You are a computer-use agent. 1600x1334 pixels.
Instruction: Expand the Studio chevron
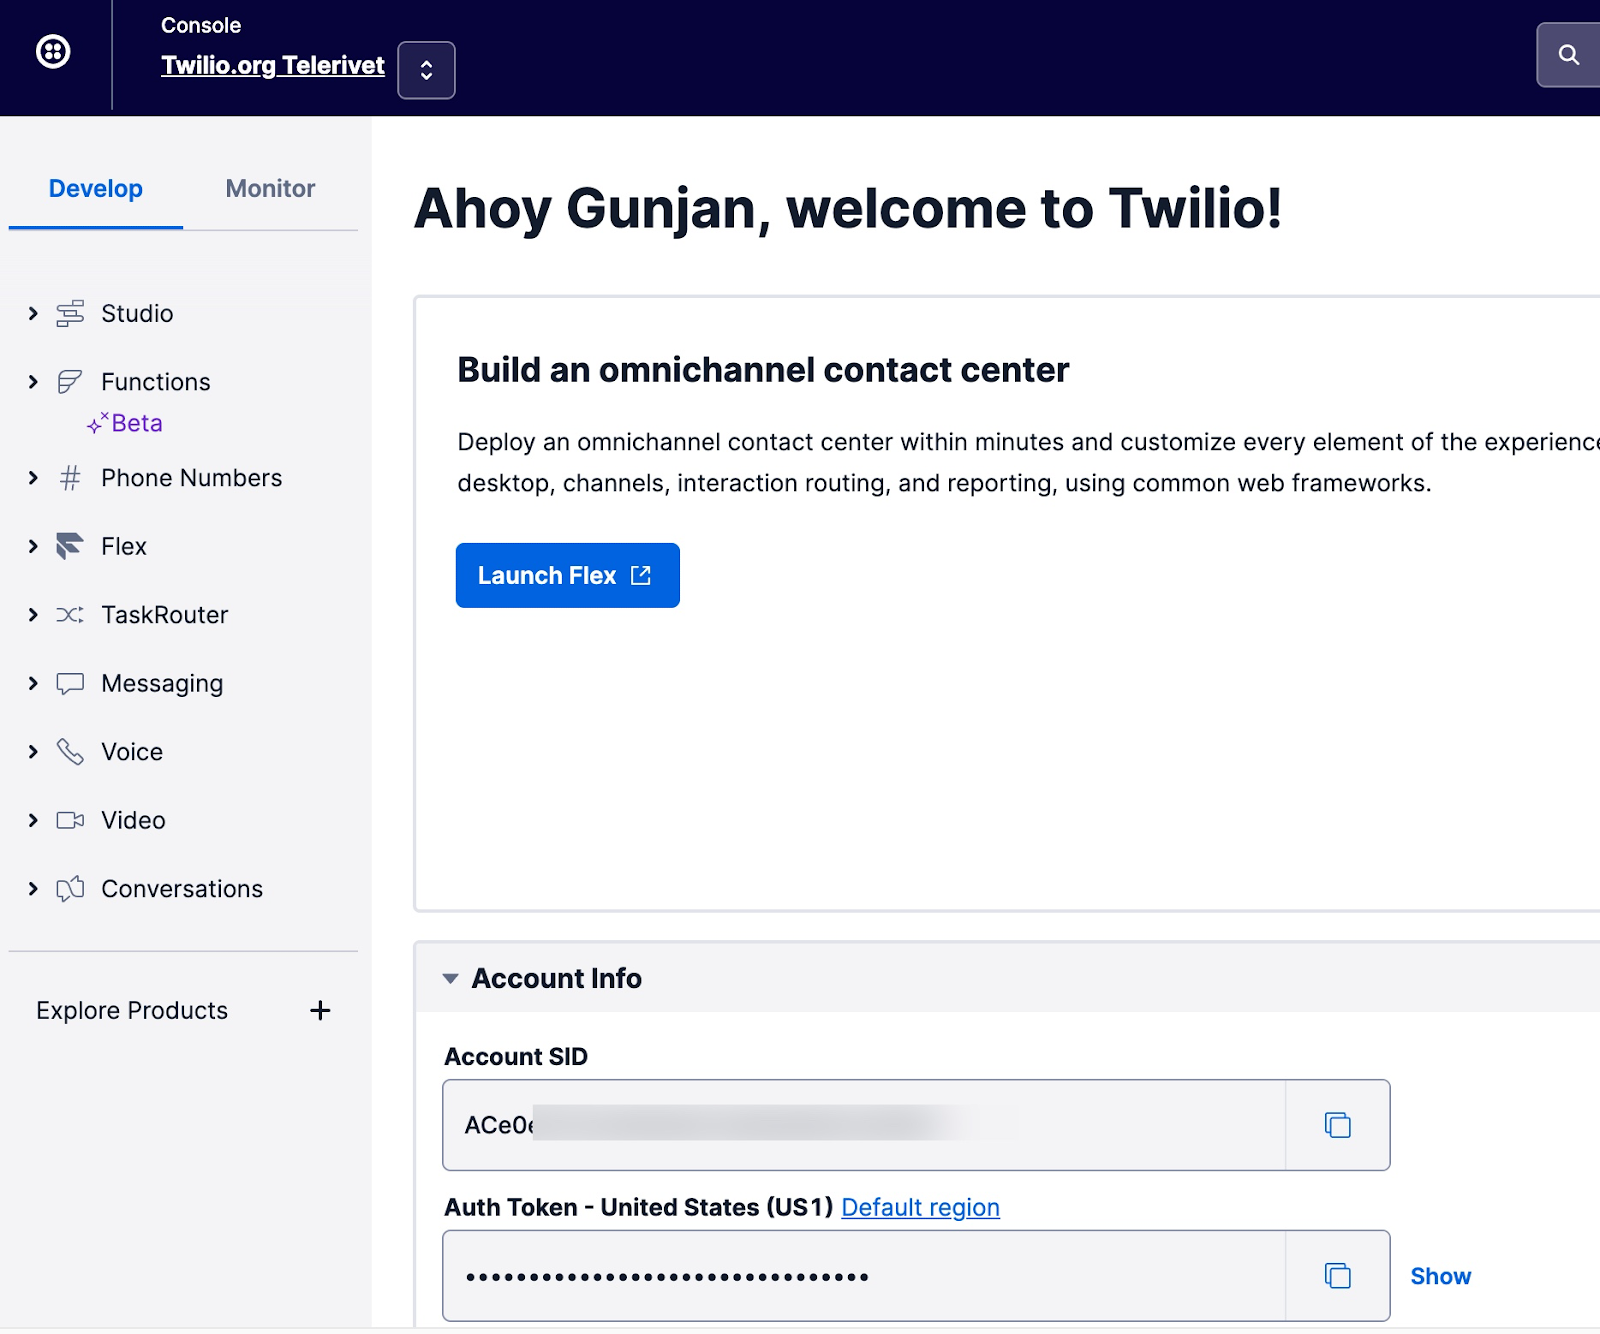tap(33, 314)
